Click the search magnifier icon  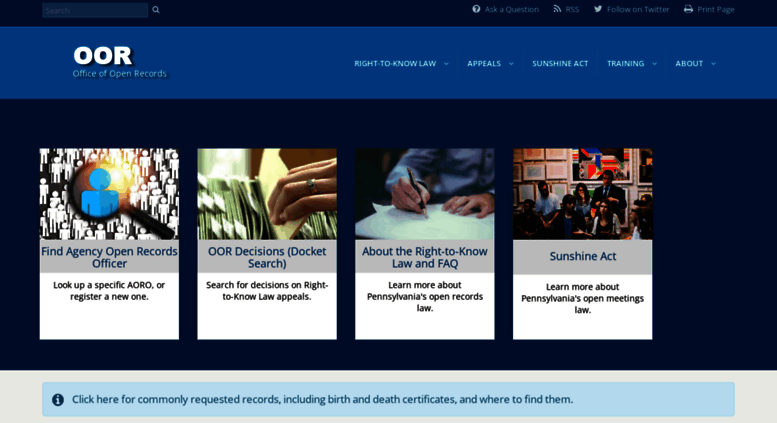156,9
